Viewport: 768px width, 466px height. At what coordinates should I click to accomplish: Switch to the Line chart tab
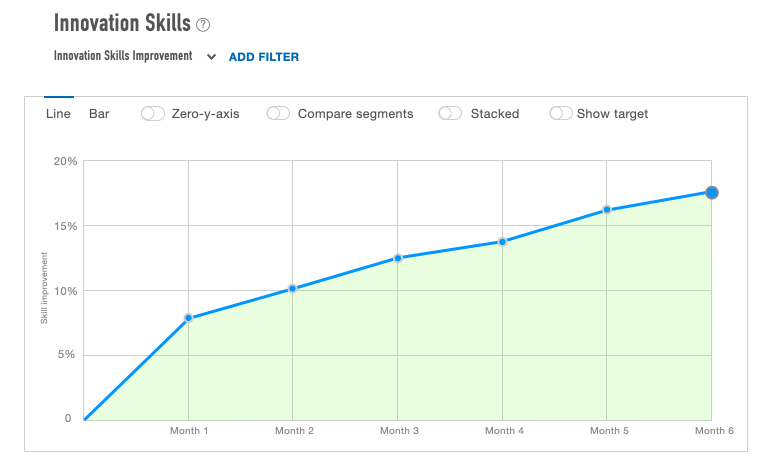coord(58,114)
